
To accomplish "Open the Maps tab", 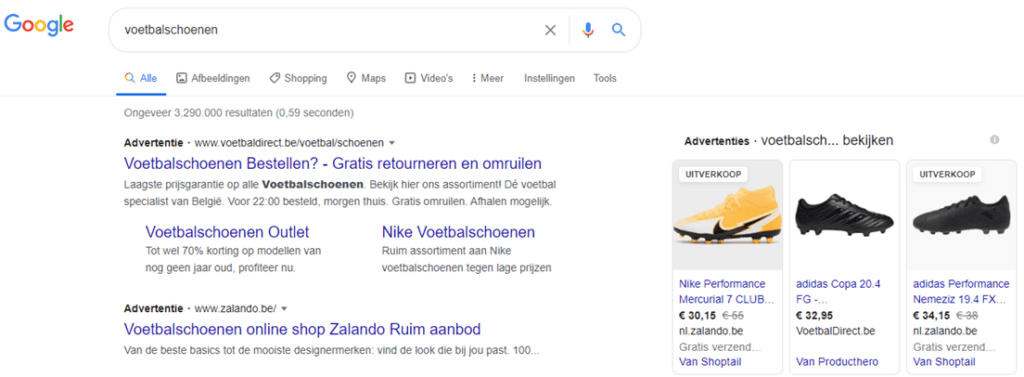I will 366,78.
